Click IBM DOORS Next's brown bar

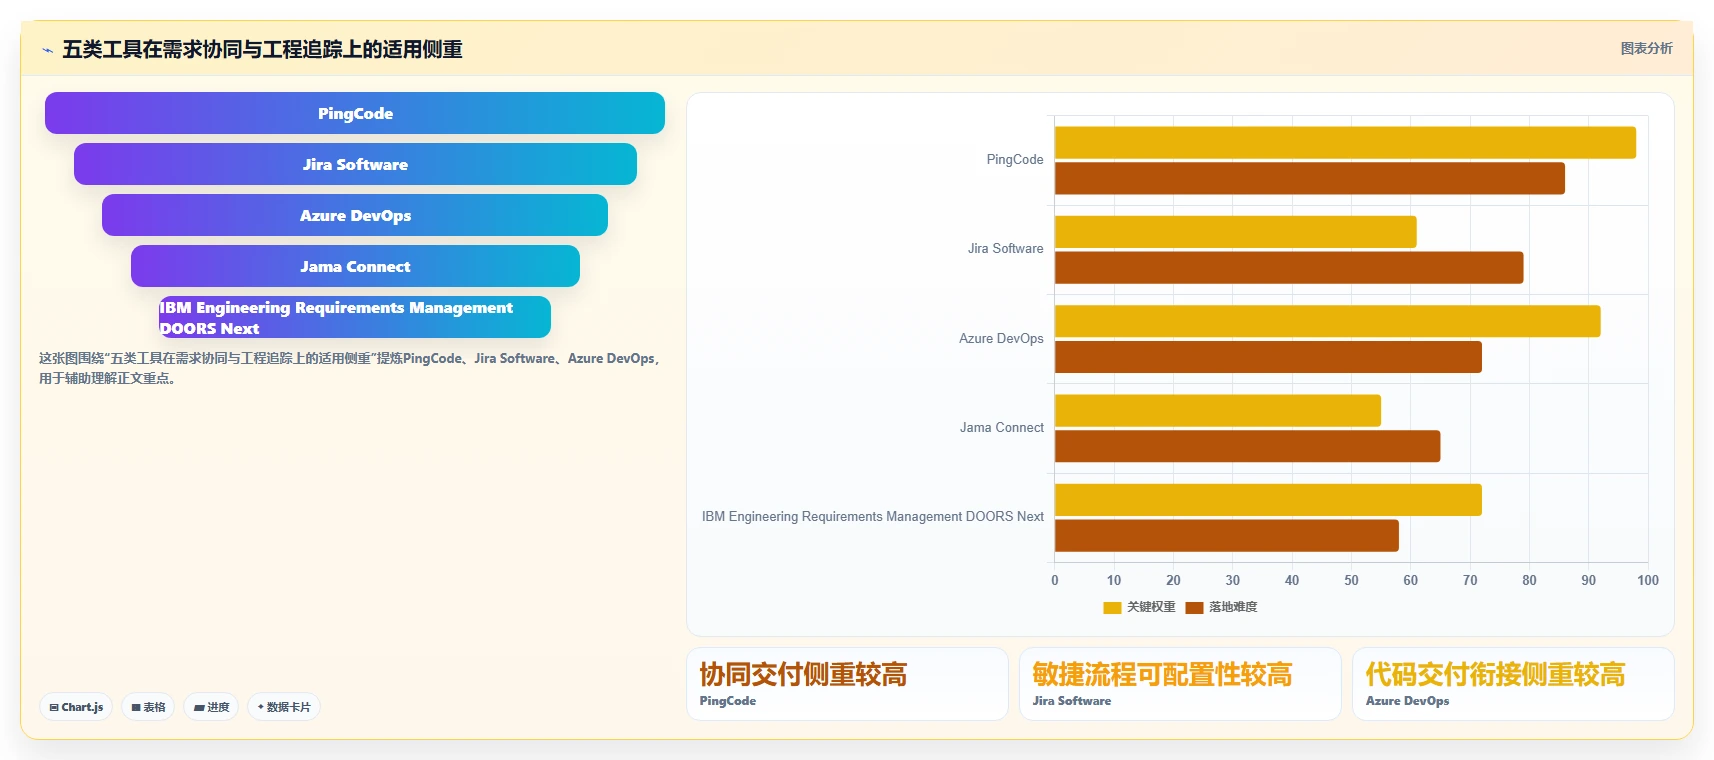click(x=1227, y=535)
